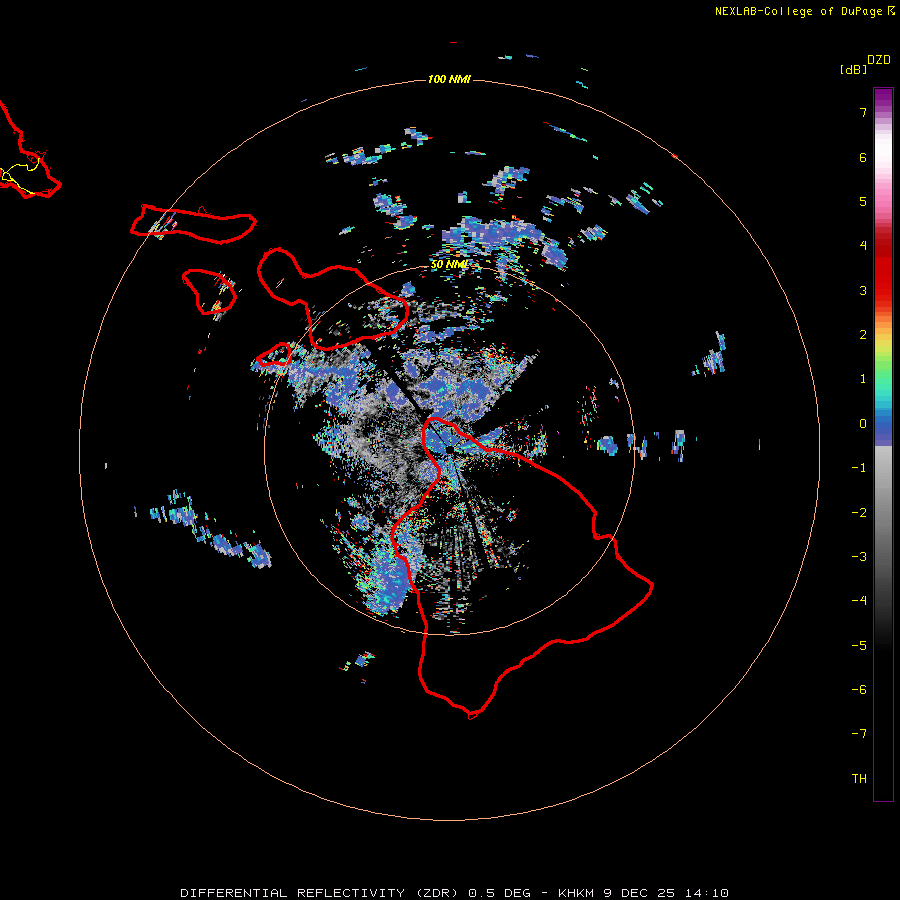Click the 1 value on the color scale
Viewport: 900px width, 900px height.
tap(863, 379)
